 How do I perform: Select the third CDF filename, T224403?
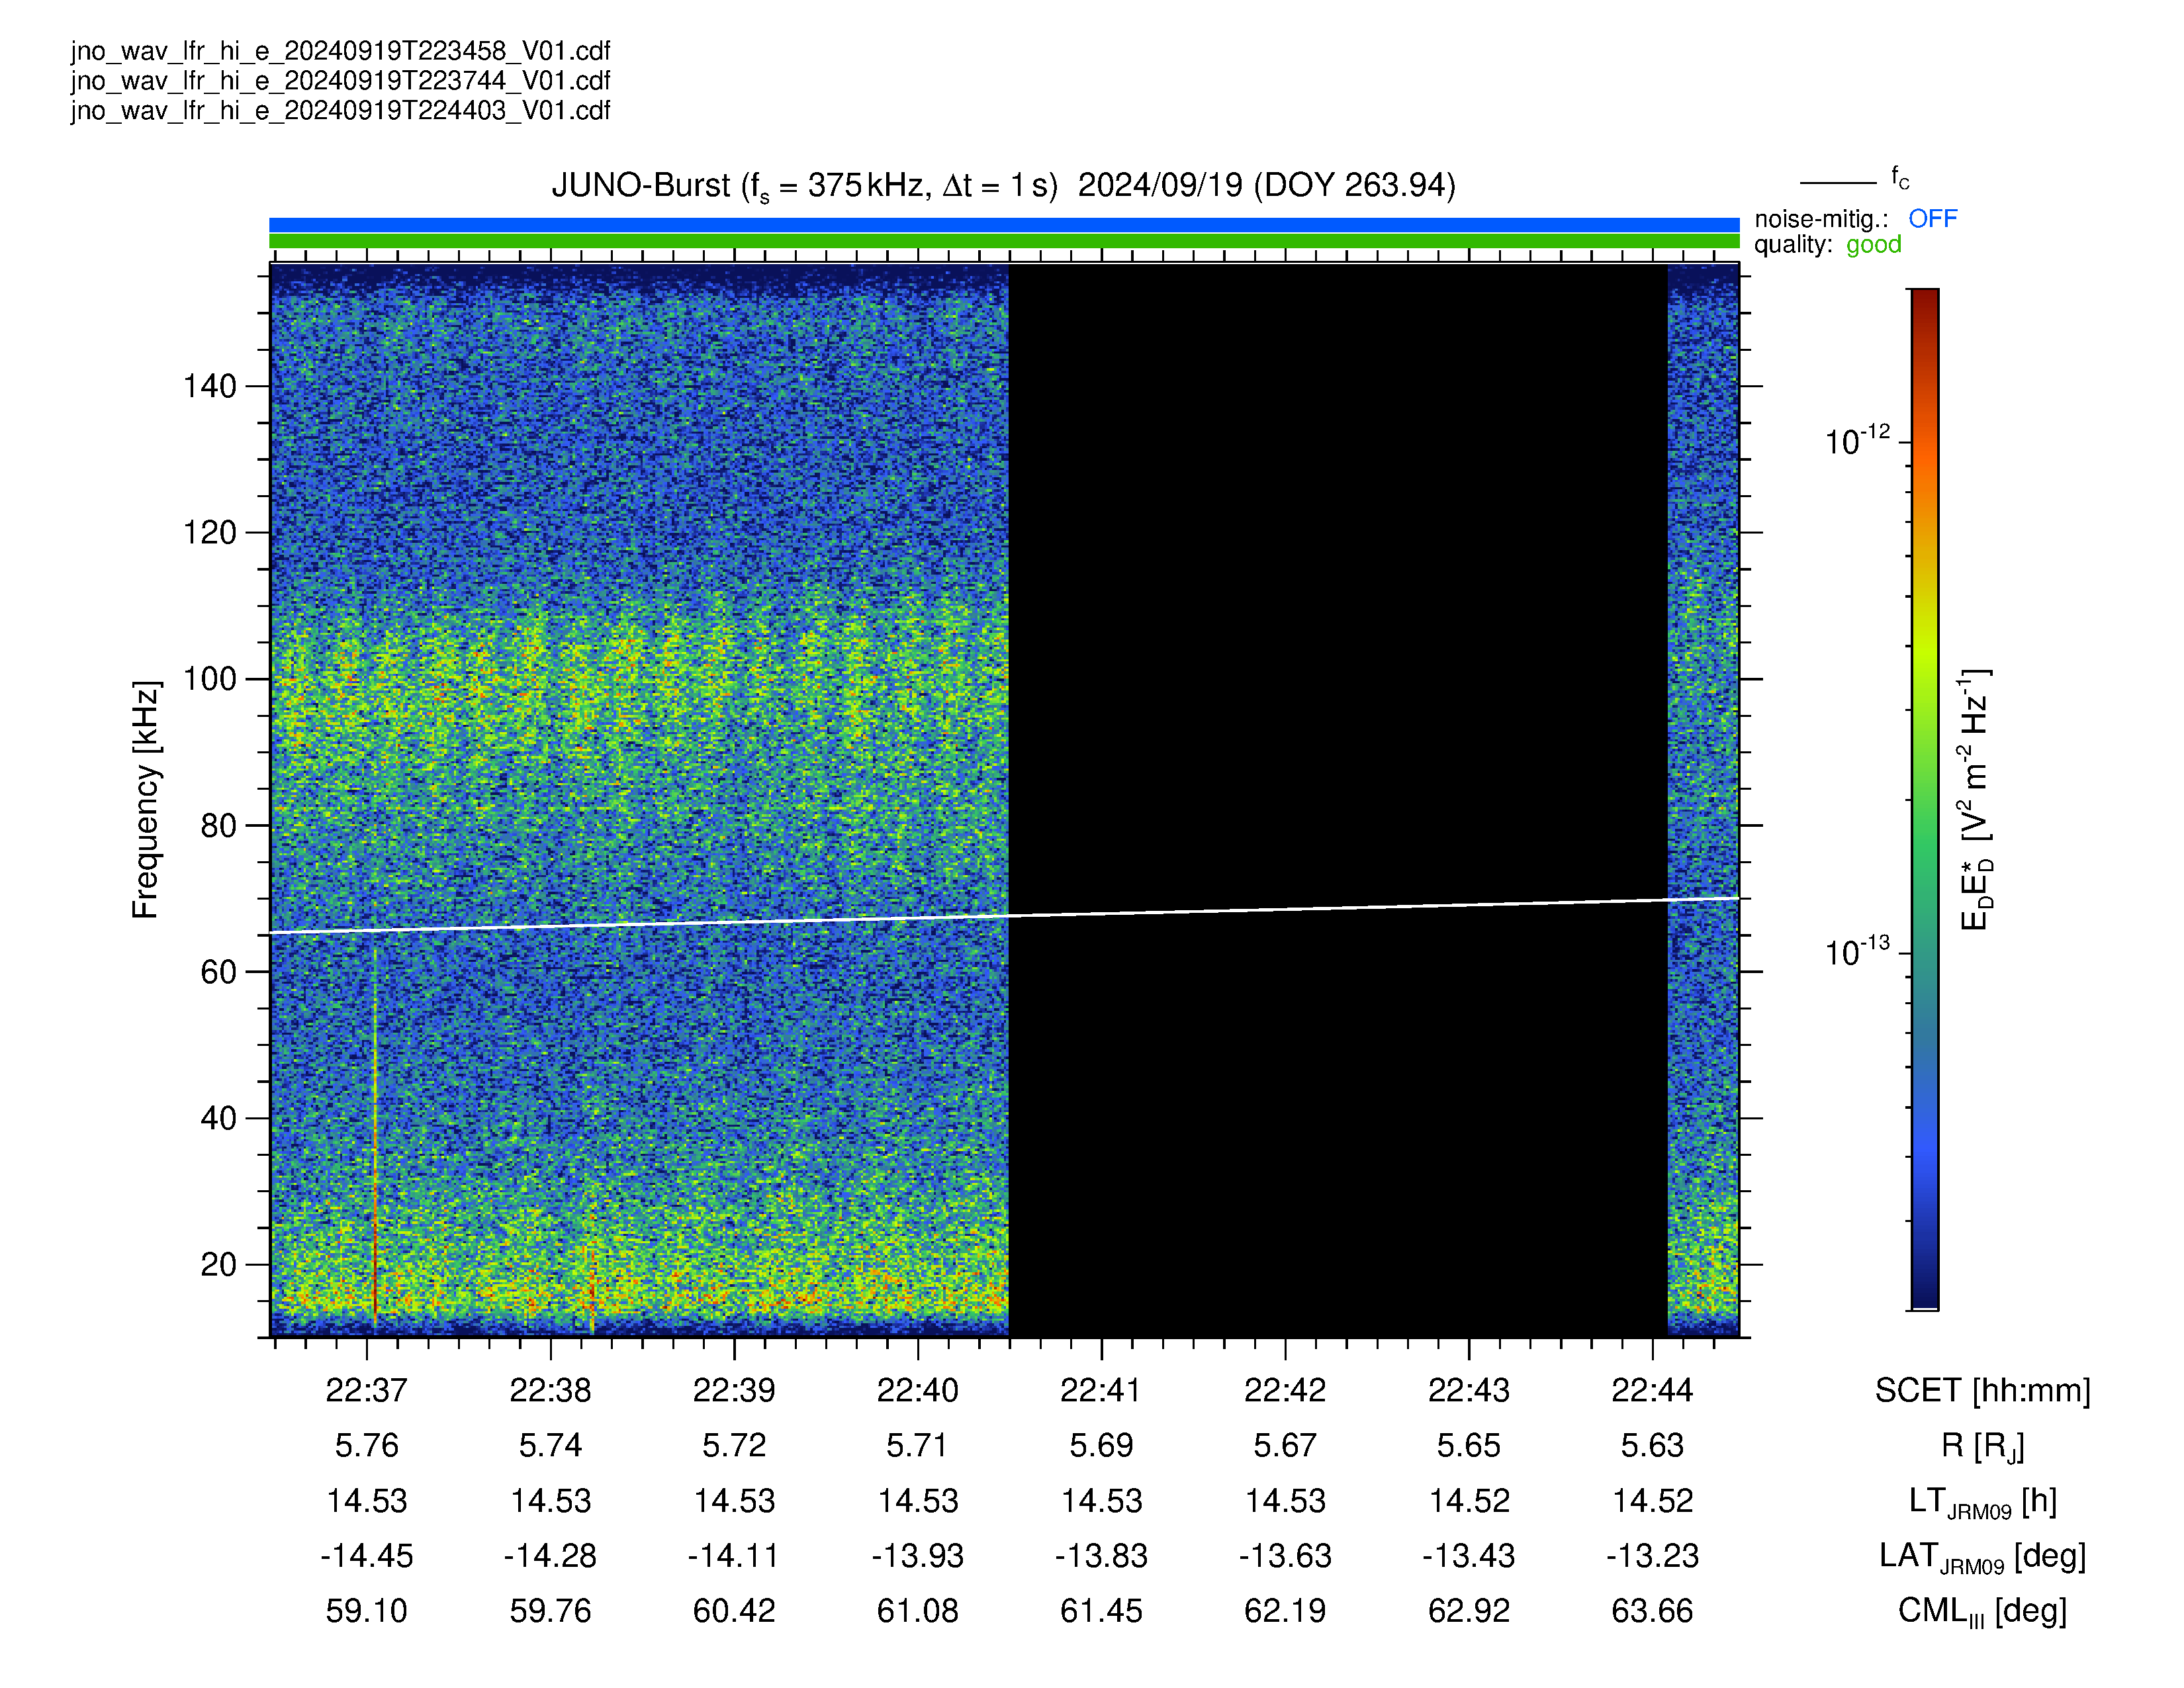(x=340, y=110)
